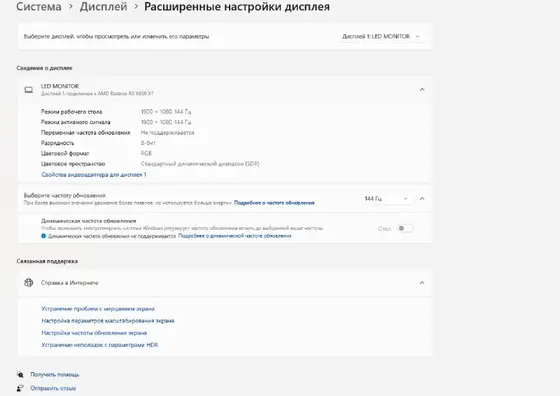Image resolution: width=560 pixels, height=396 pixels.
Task: Open Настройка частоты обновления экрана link
Action: point(94,333)
